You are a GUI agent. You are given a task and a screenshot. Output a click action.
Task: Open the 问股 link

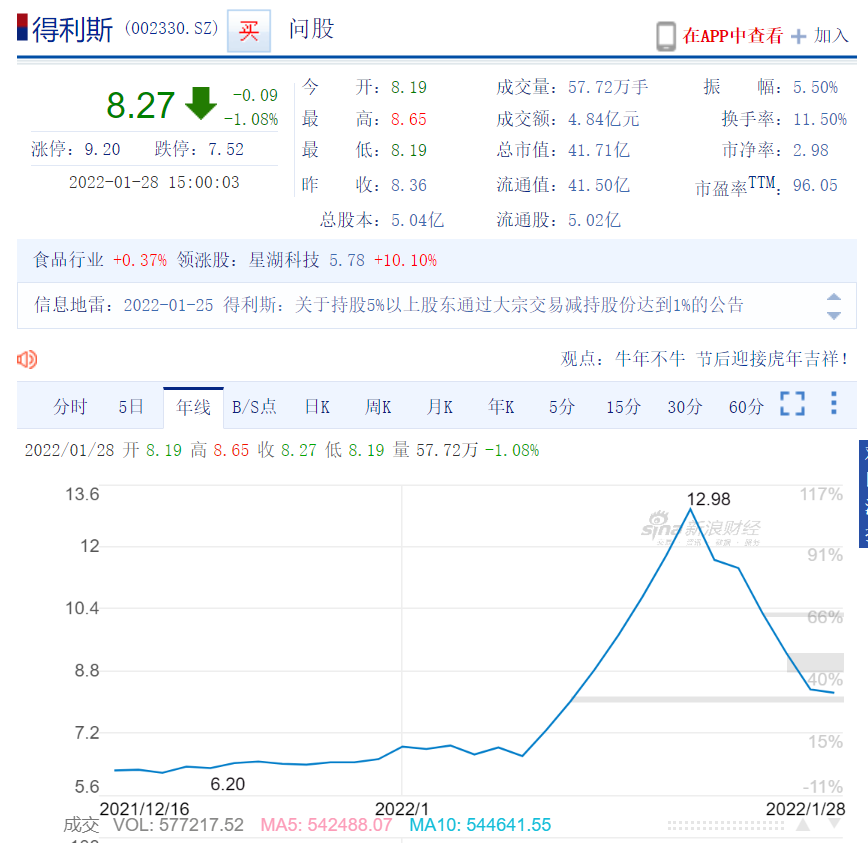pyautogui.click(x=312, y=29)
